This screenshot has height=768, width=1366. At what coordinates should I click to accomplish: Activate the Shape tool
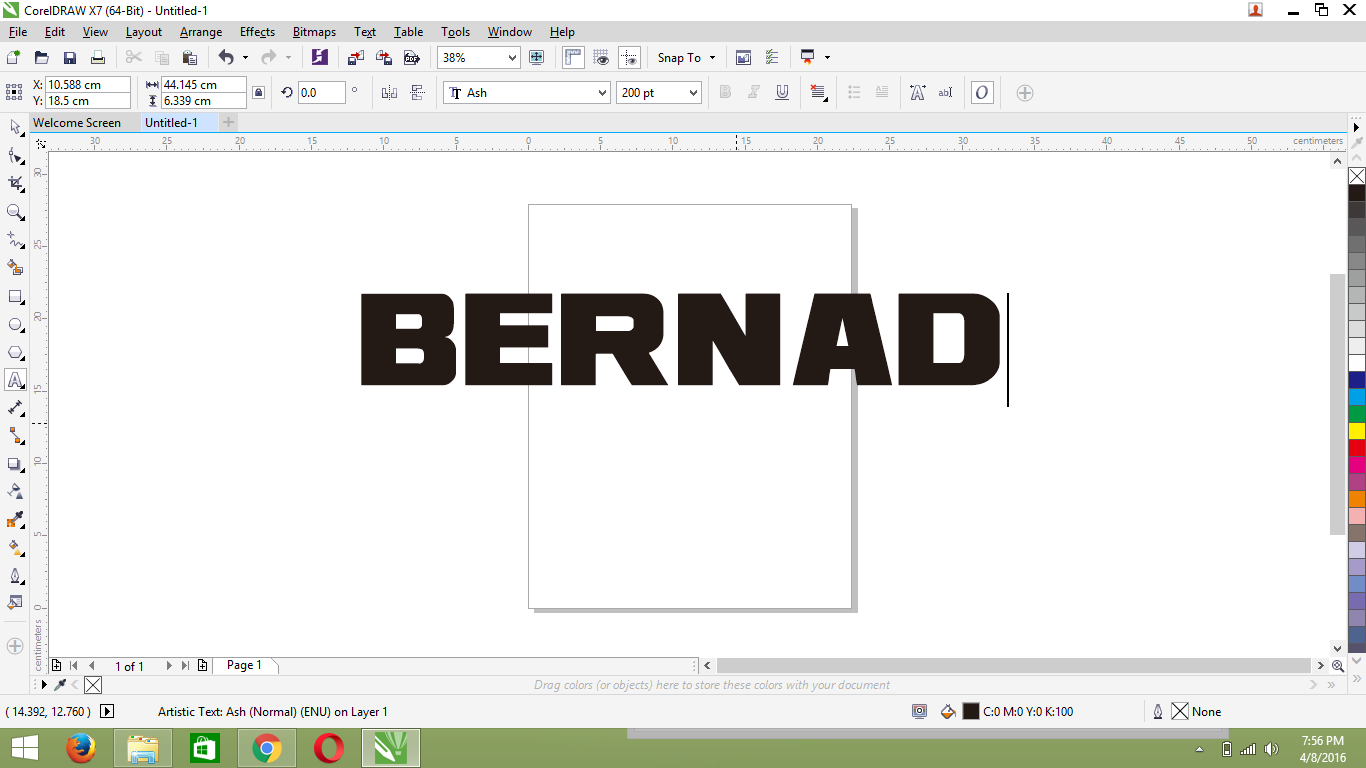(14, 155)
